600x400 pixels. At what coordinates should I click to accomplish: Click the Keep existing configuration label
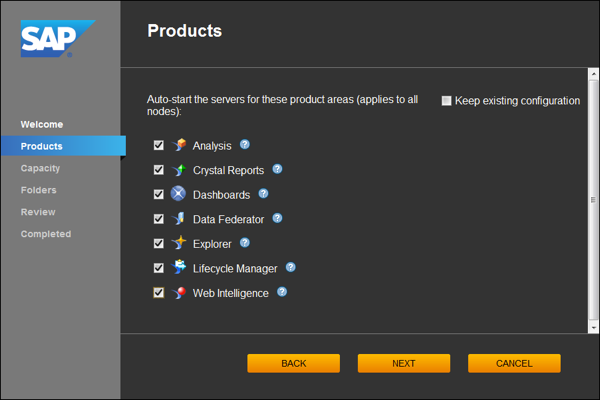517,101
